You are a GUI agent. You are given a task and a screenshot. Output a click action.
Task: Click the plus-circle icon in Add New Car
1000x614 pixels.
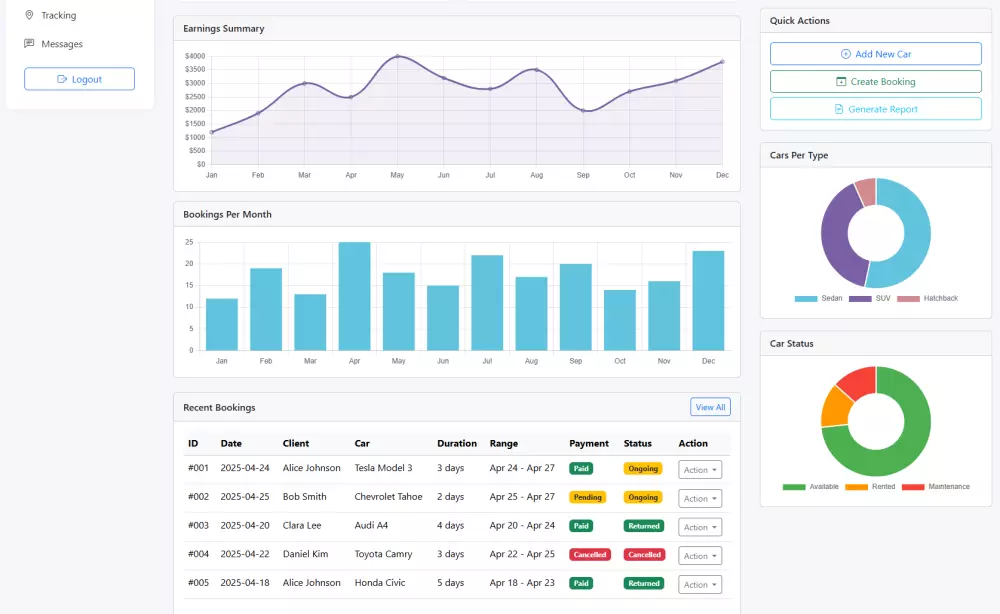click(x=846, y=54)
